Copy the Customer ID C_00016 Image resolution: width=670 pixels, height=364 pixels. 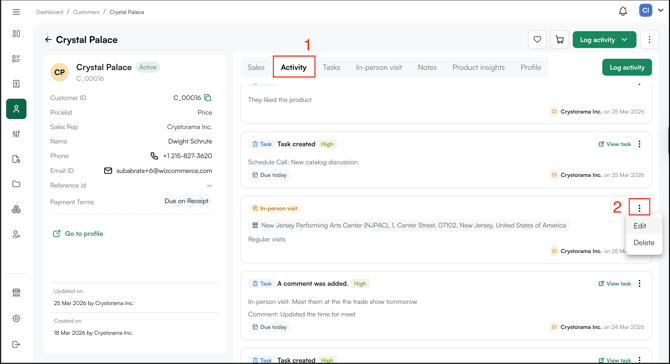click(x=208, y=98)
